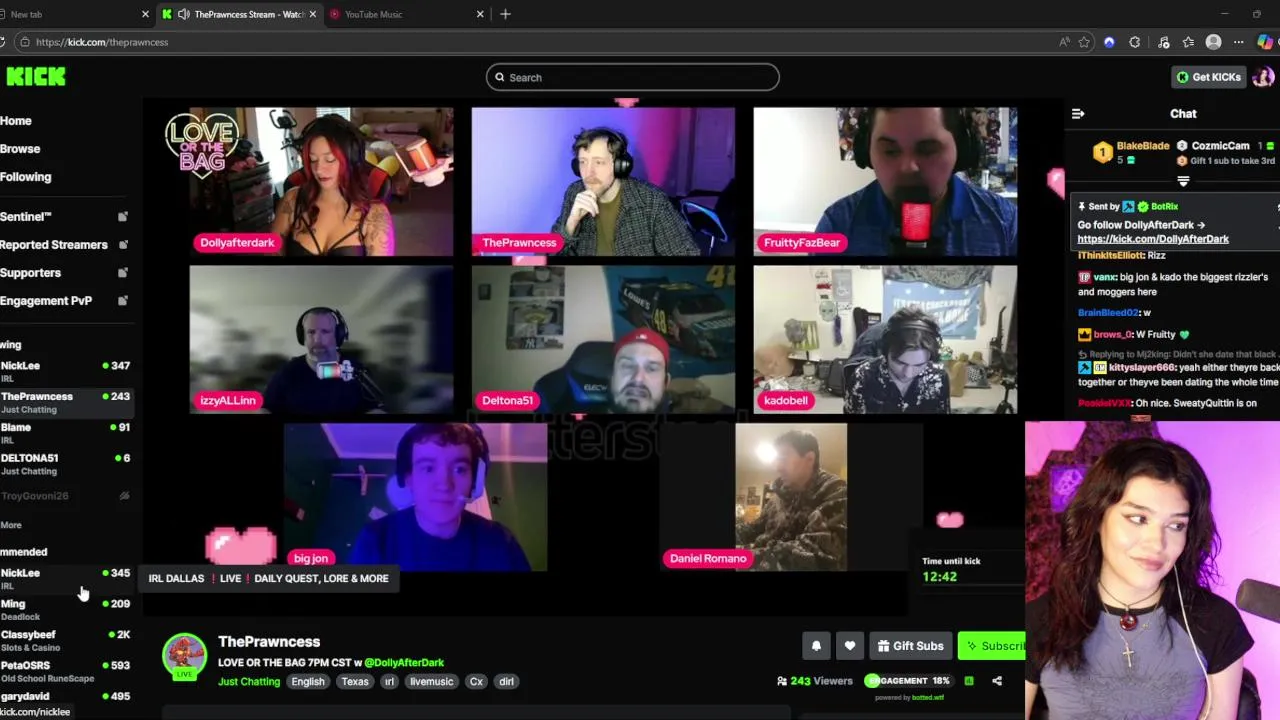The height and width of the screenshot is (720, 1280).
Task: Click the green Subscribe button
Action: point(993,646)
